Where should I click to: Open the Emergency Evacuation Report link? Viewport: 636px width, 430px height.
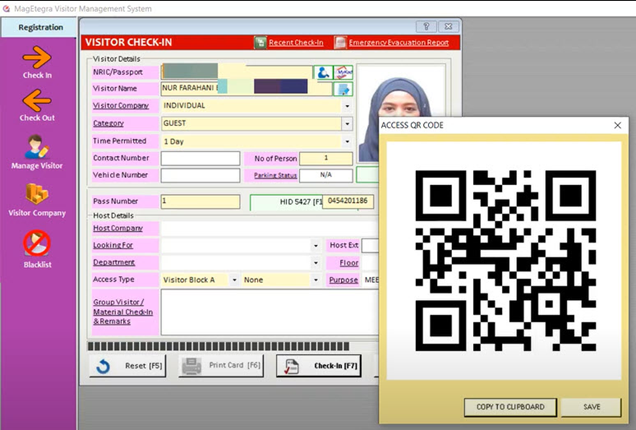395,43
